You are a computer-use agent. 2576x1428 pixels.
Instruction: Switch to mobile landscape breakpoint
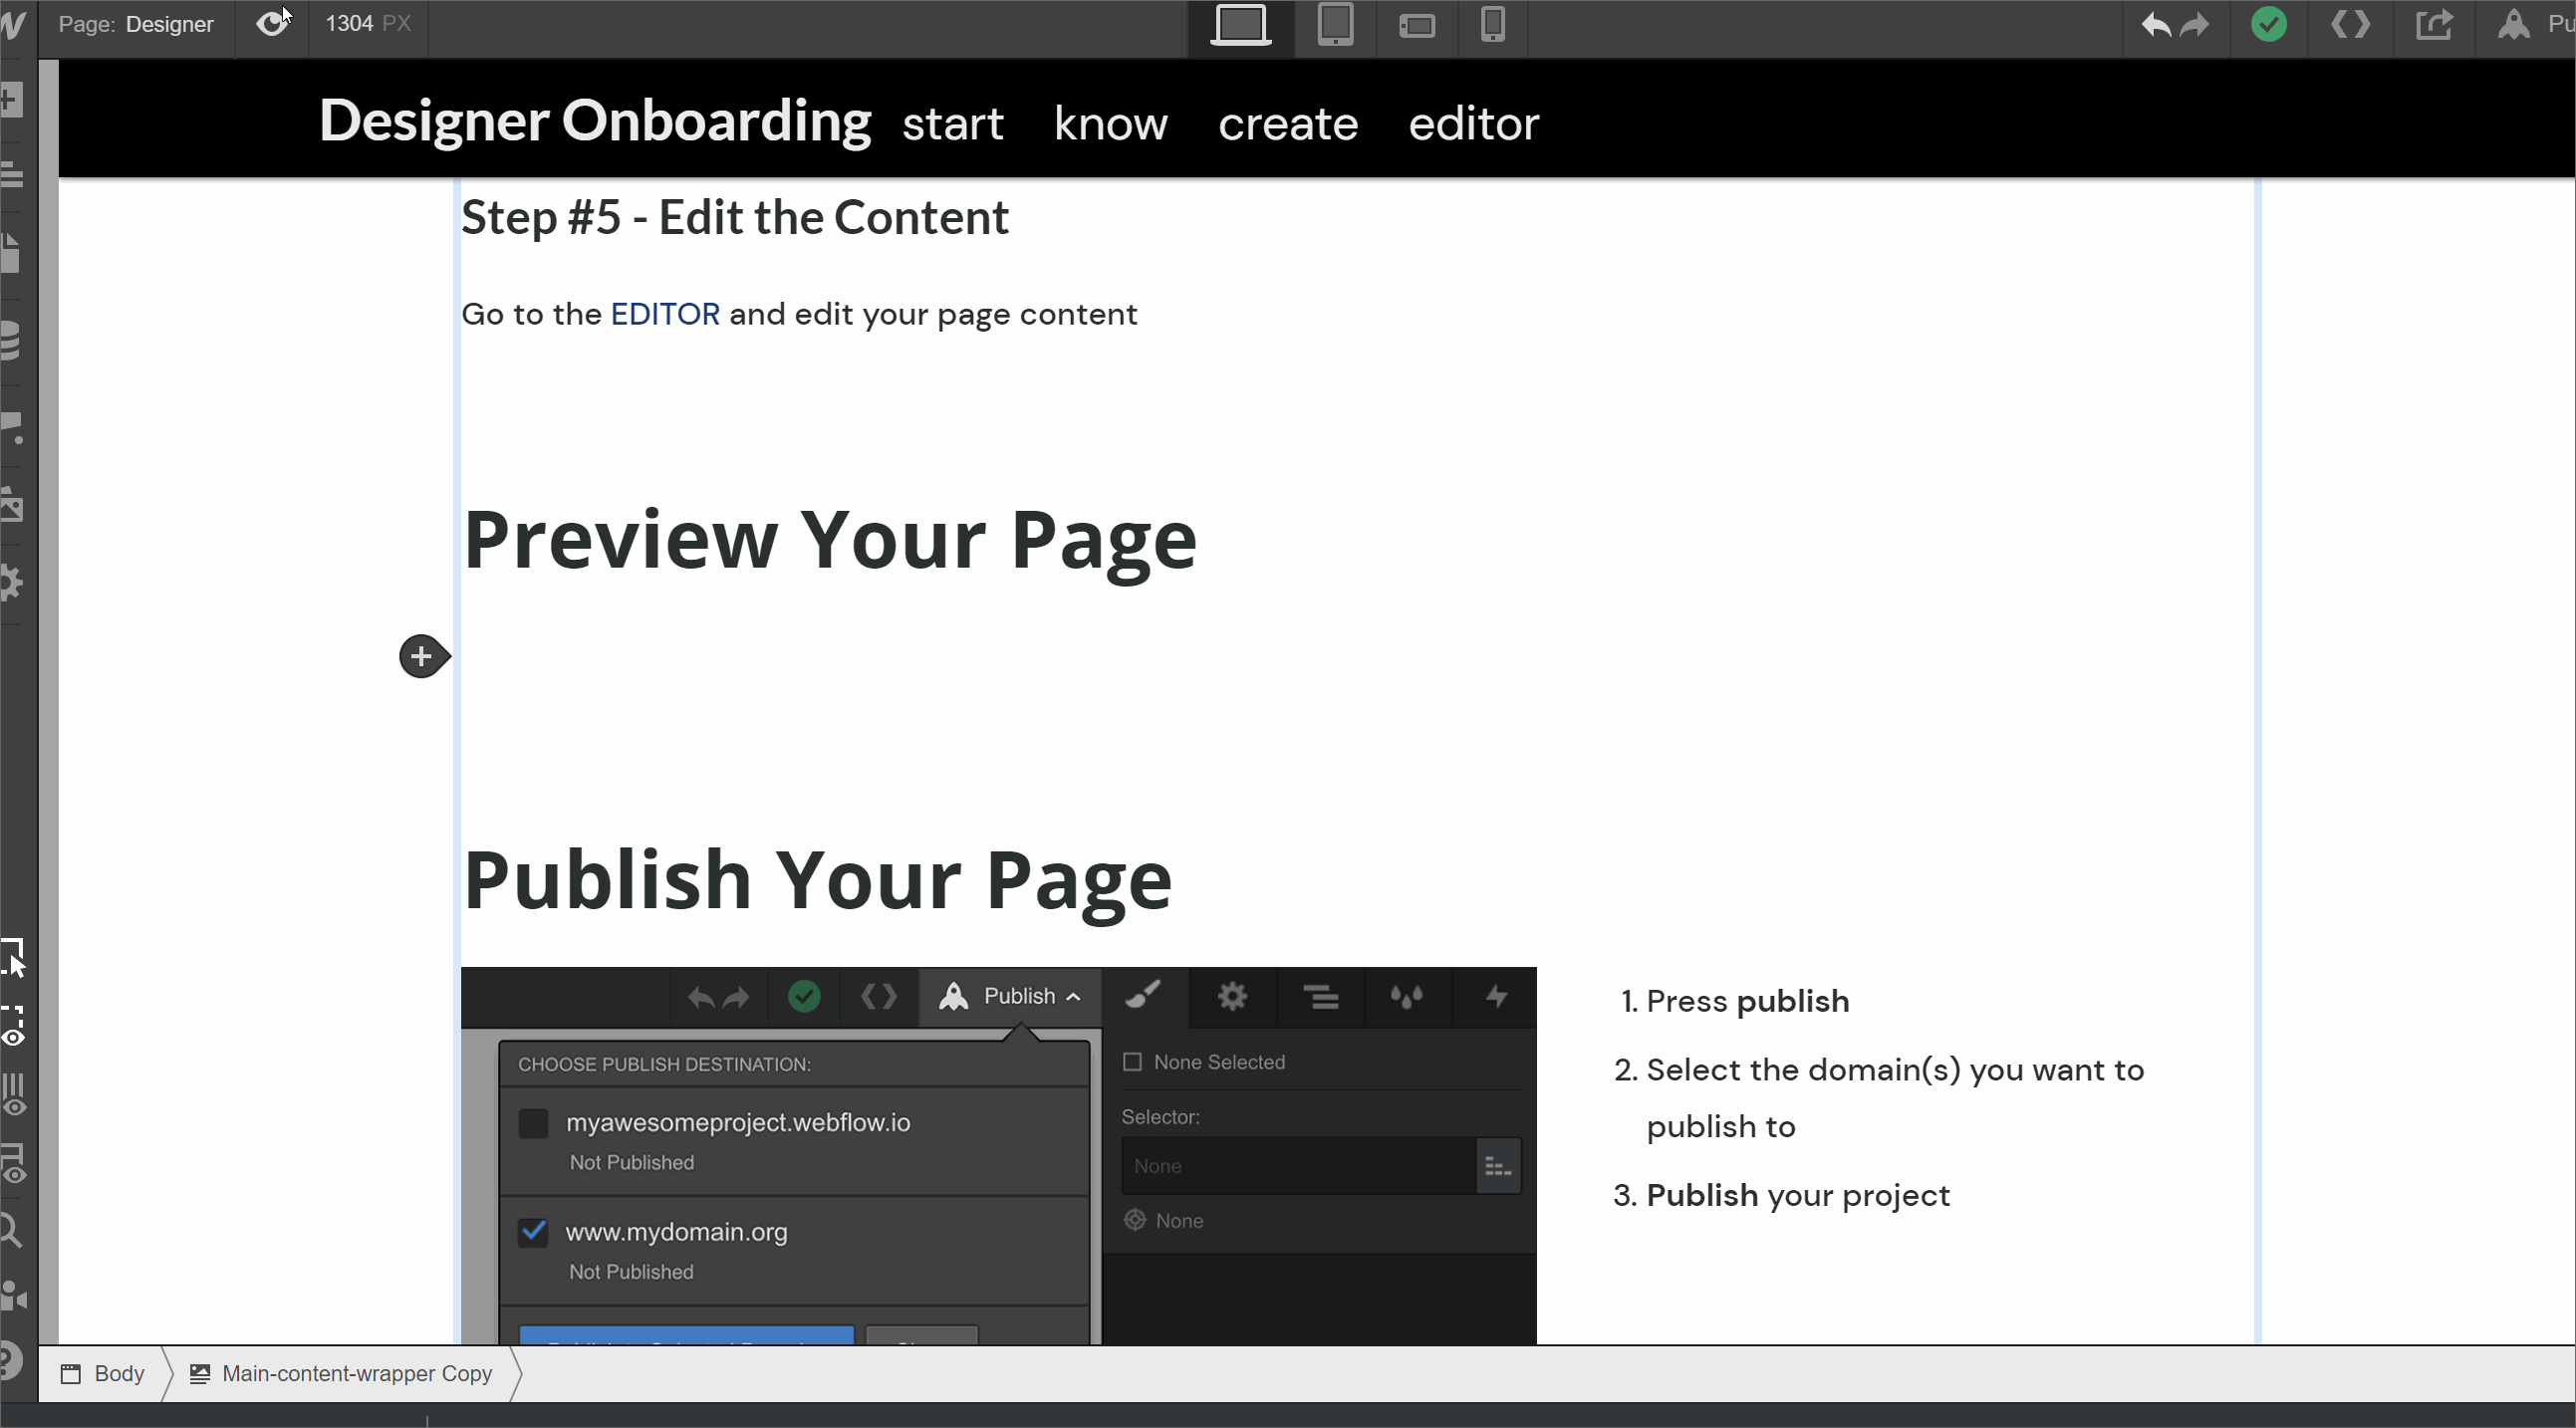1417,26
